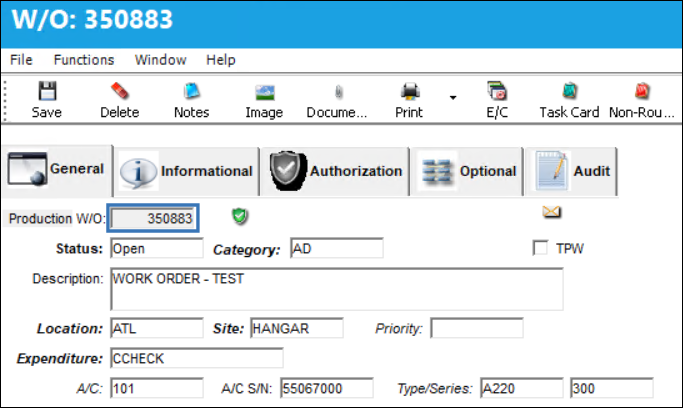Click the W/O: 350883 window title
The height and width of the screenshot is (408, 683).
[x=92, y=20]
